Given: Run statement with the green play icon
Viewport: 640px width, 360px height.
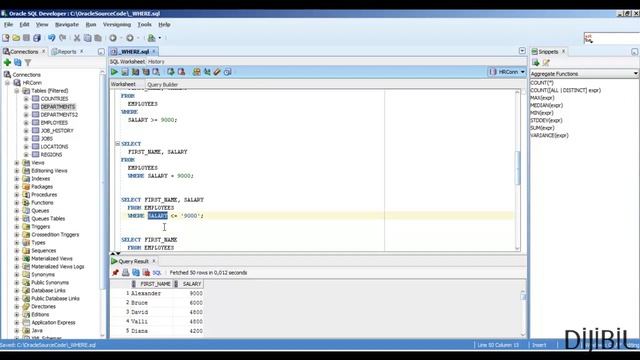Looking at the screenshot, I should click(114, 72).
